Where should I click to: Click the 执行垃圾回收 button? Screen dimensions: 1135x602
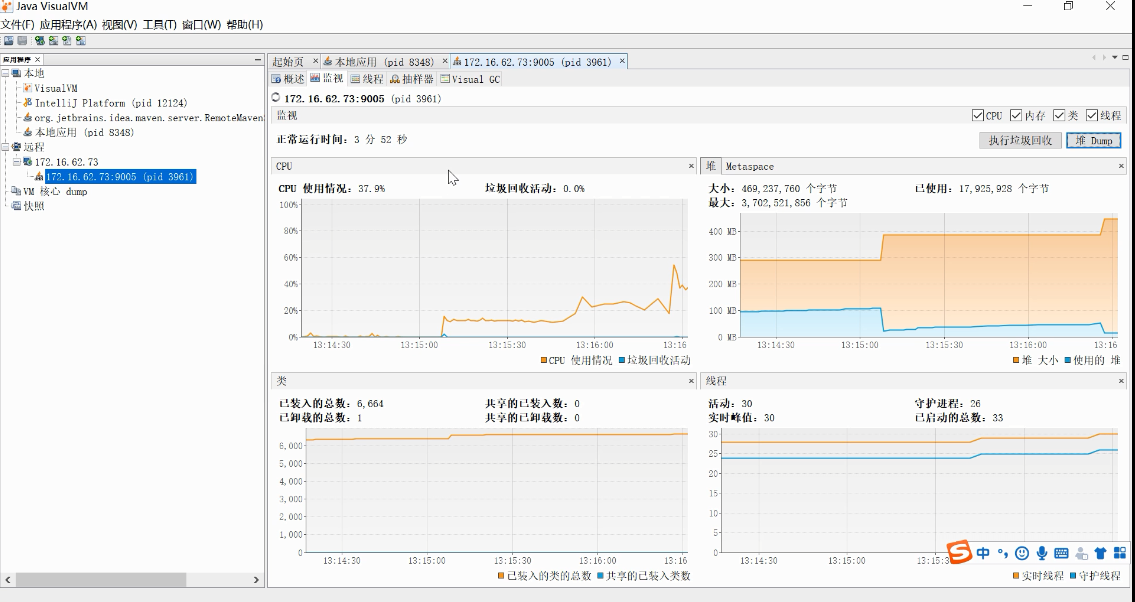point(1021,140)
